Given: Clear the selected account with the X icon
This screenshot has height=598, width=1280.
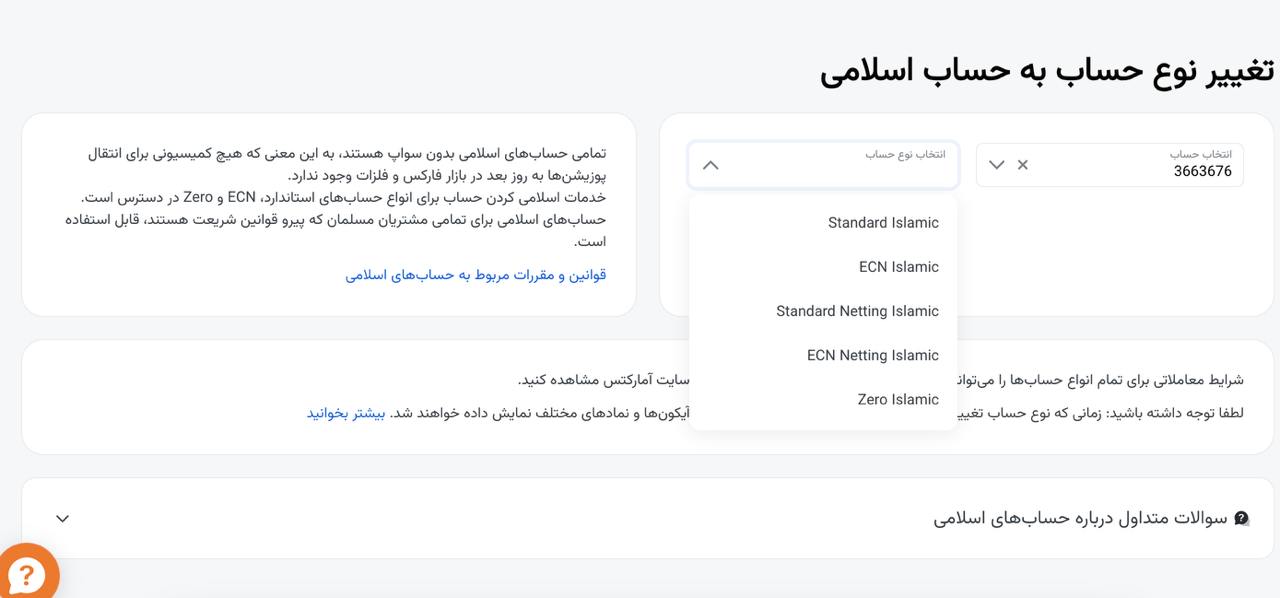Looking at the screenshot, I should (x=1022, y=165).
